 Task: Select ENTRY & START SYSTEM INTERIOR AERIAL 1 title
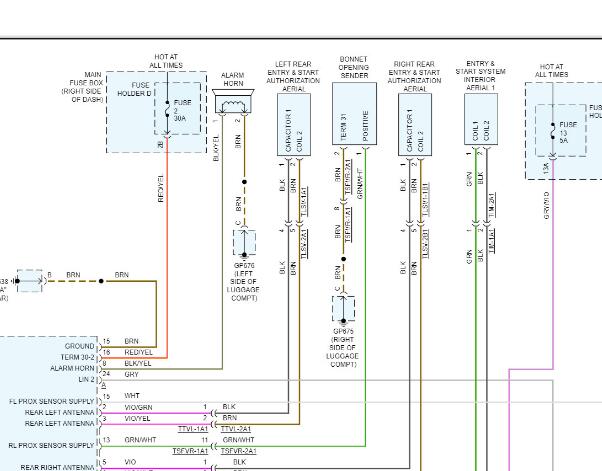coord(480,76)
